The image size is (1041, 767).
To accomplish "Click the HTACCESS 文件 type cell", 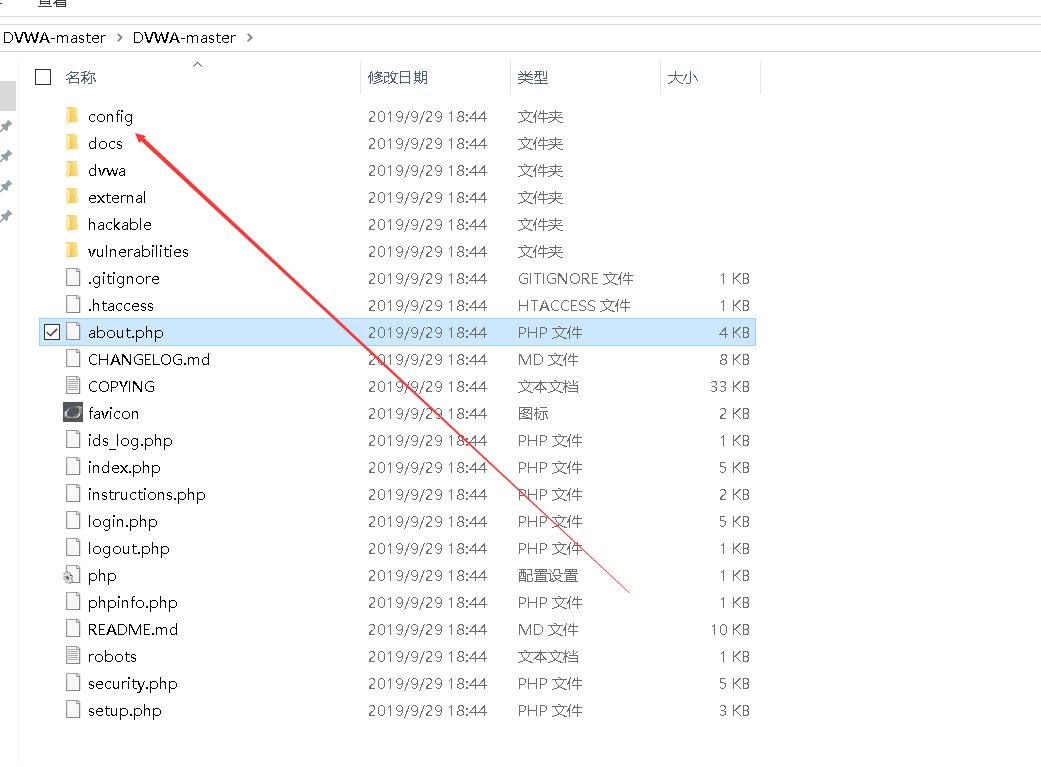I will pyautogui.click(x=574, y=305).
